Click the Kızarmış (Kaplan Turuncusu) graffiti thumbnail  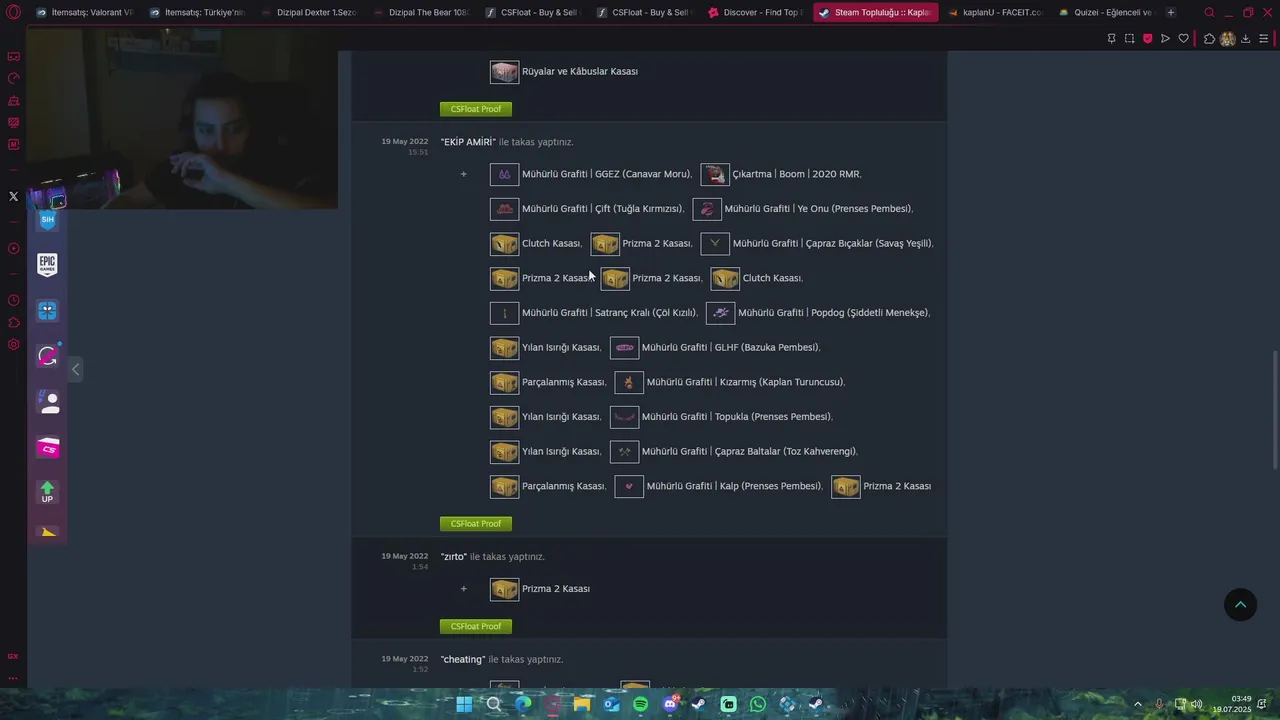tap(629, 382)
